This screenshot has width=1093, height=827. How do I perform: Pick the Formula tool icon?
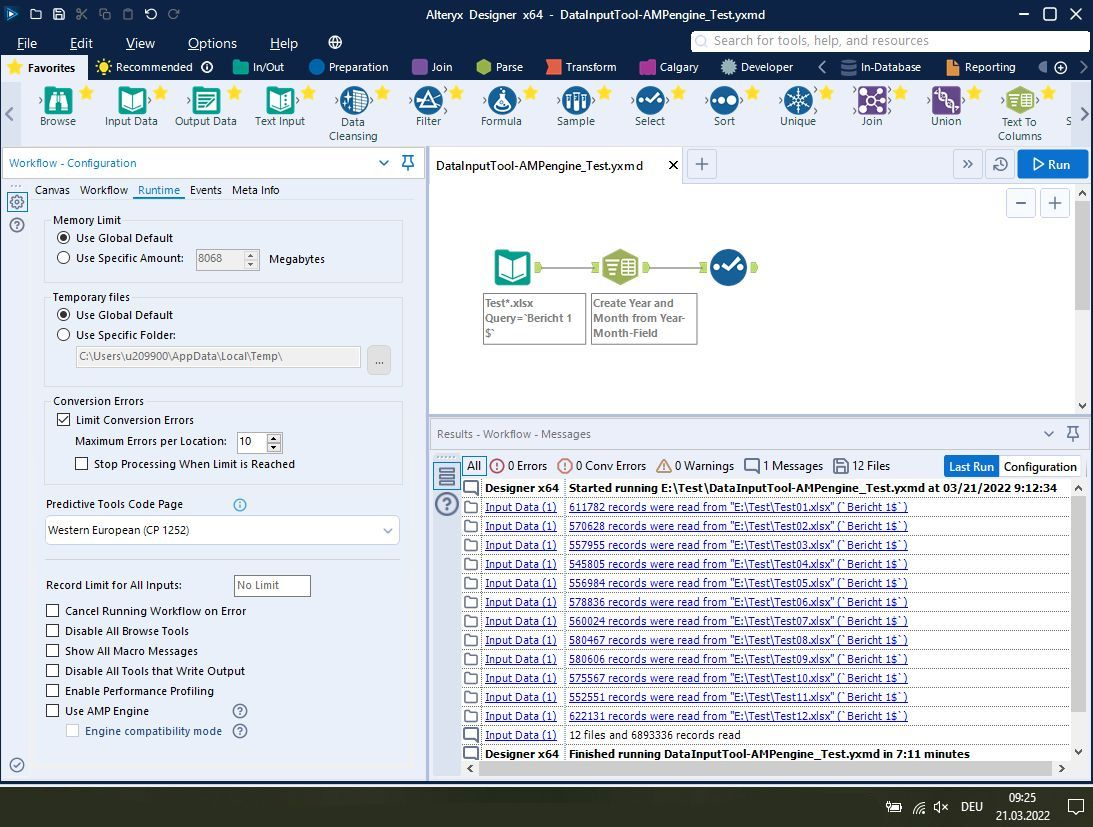tap(501, 101)
